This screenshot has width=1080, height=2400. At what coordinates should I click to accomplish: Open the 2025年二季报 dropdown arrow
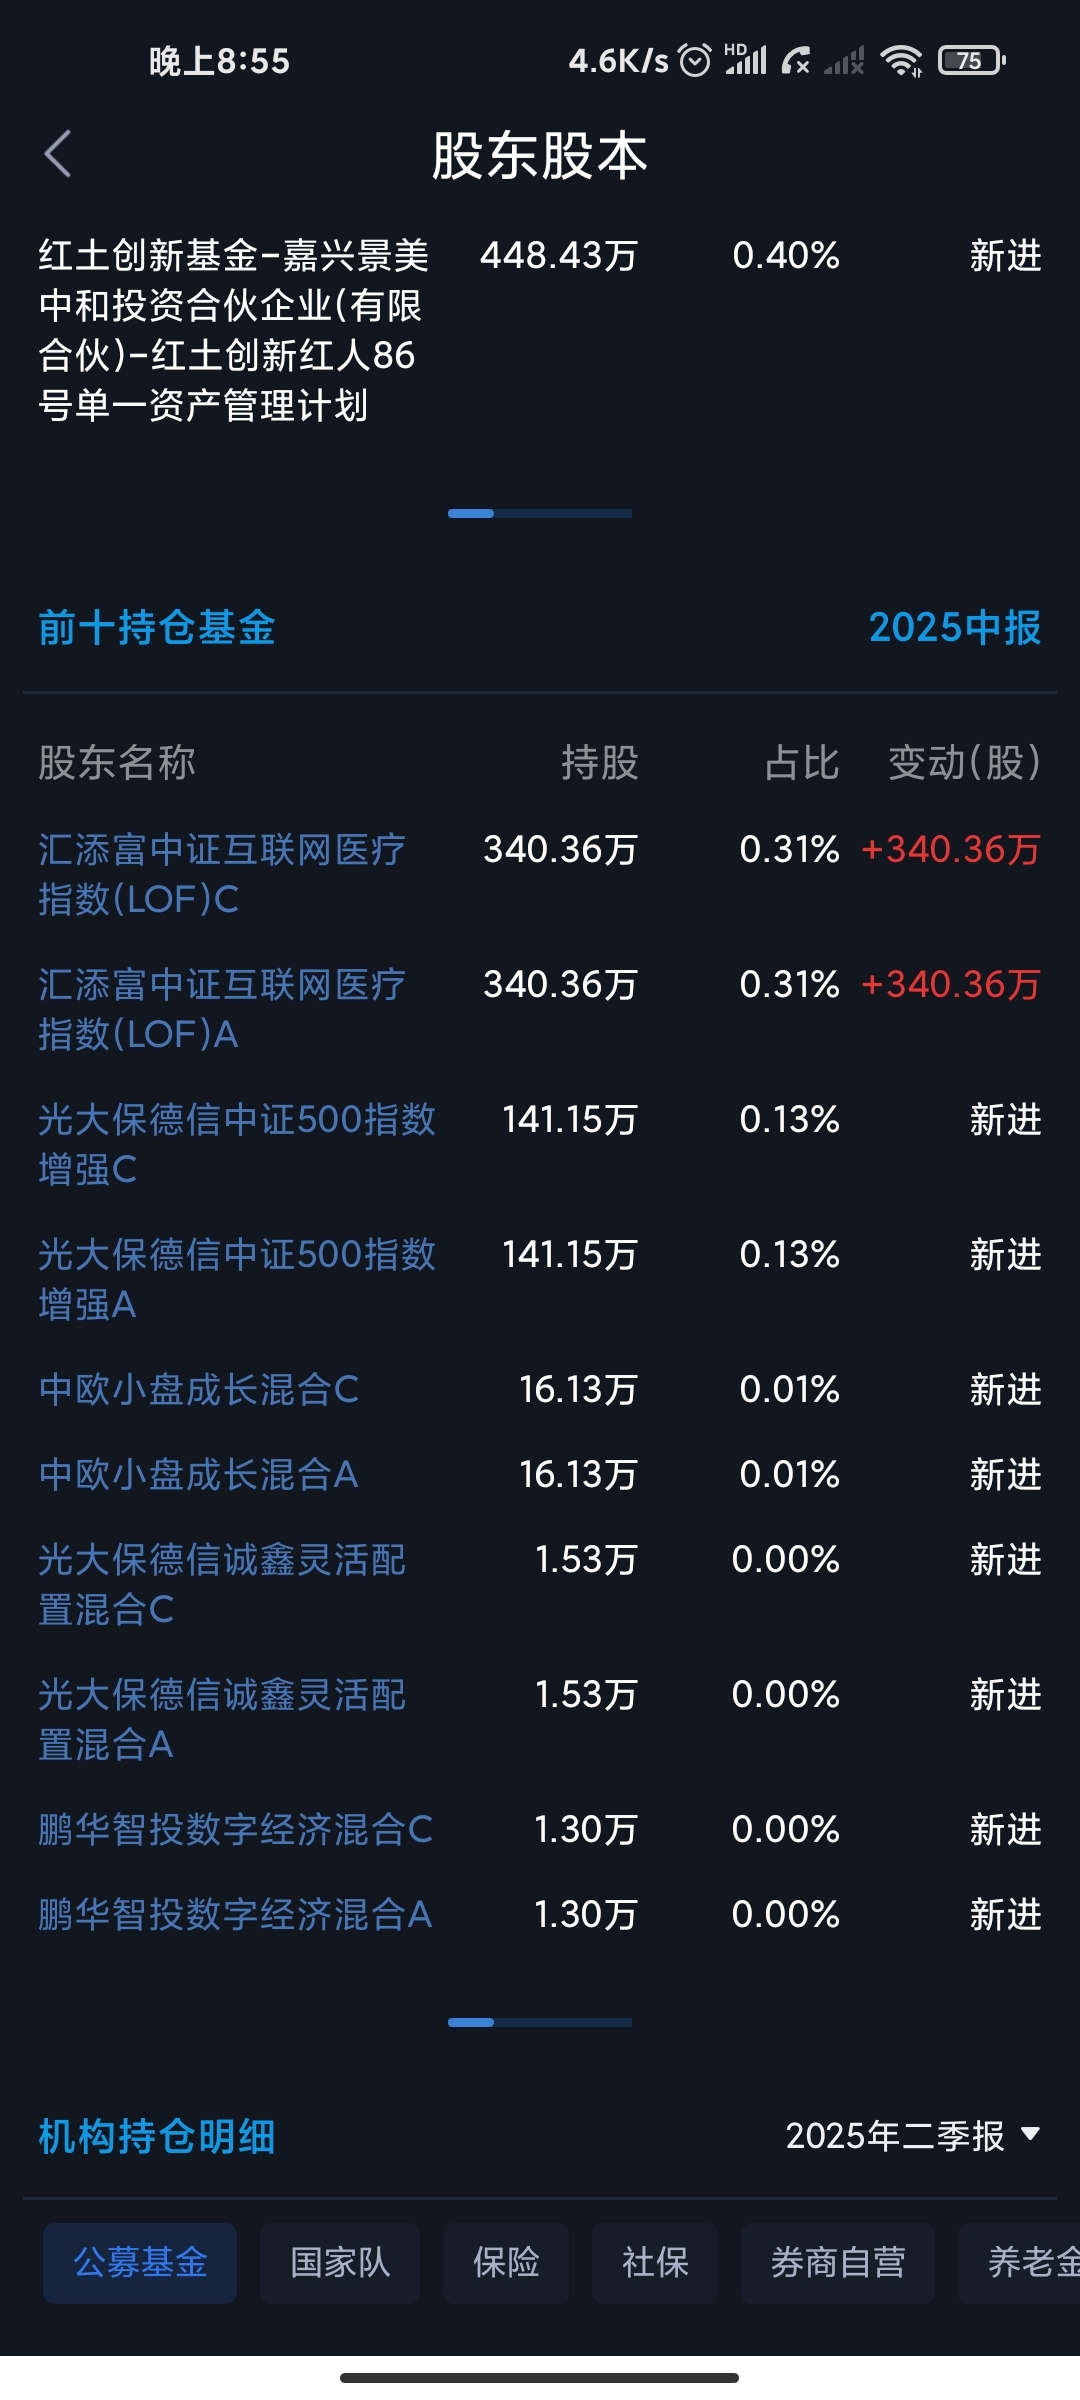click(1030, 2135)
